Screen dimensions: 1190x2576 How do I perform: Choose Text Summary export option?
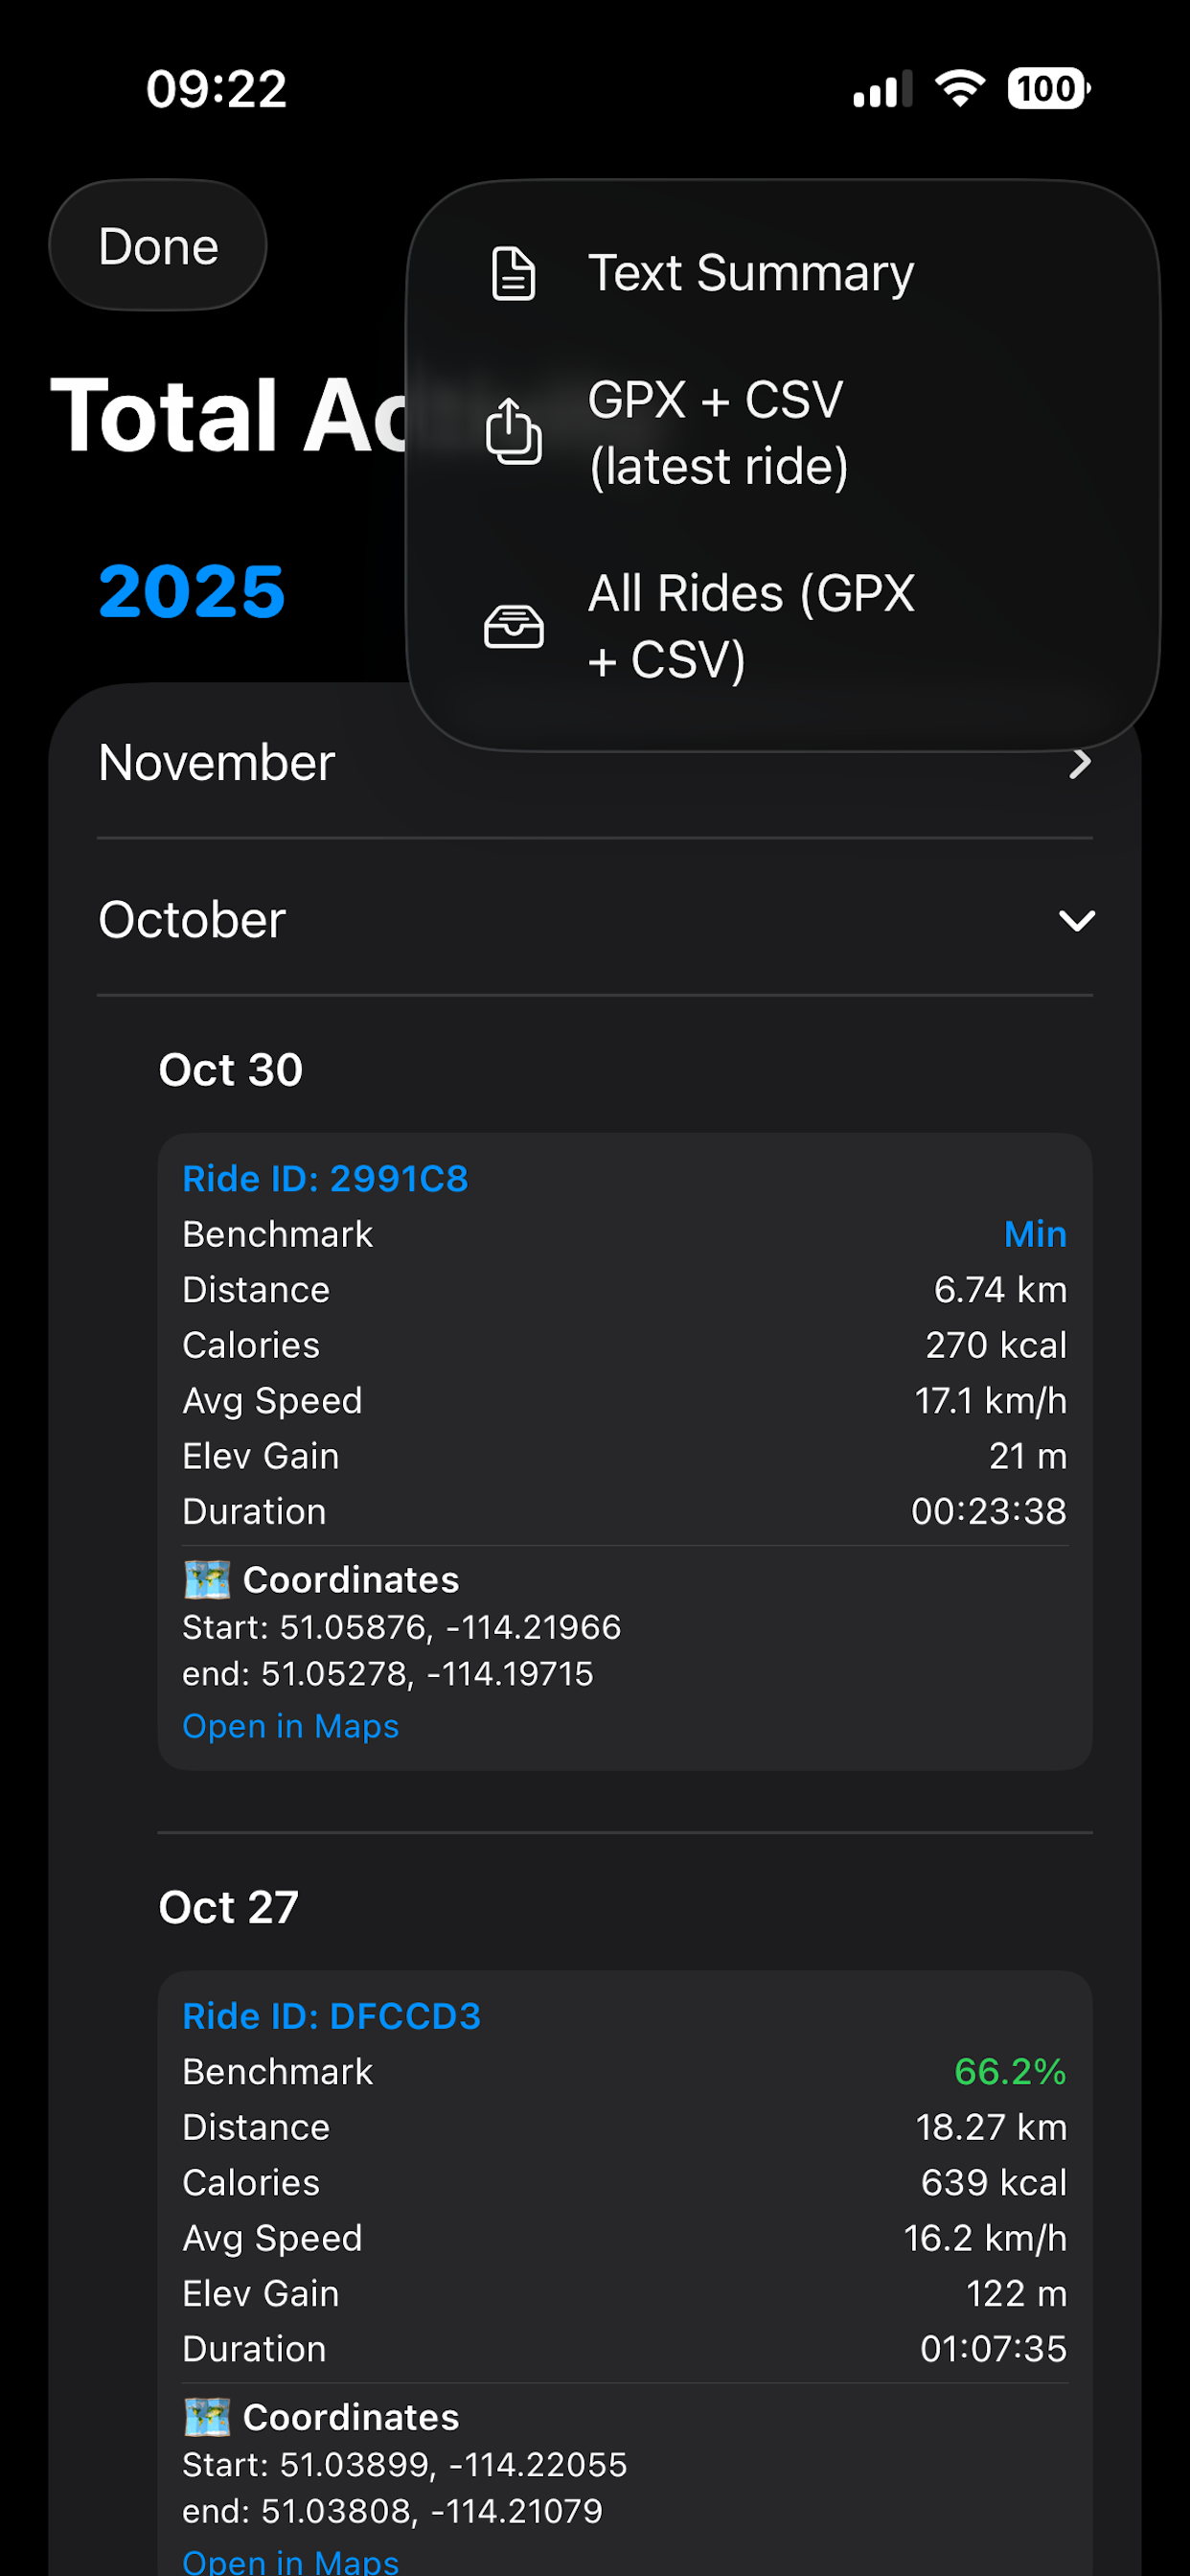tap(750, 274)
